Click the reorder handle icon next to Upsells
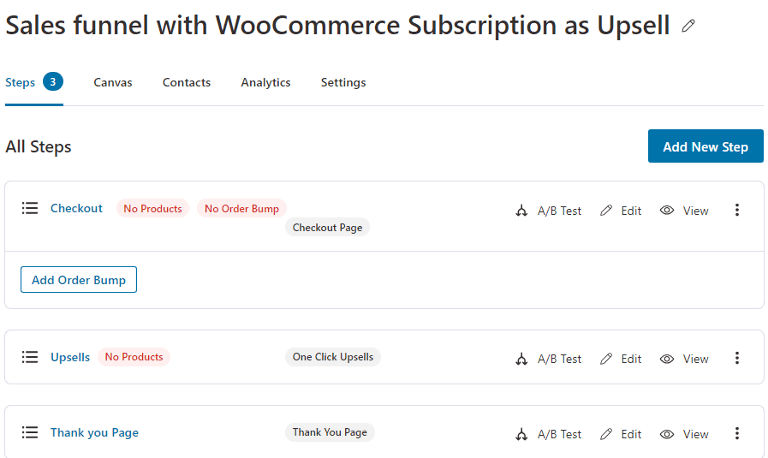Image resolution: width=768 pixels, height=458 pixels. tap(30, 357)
